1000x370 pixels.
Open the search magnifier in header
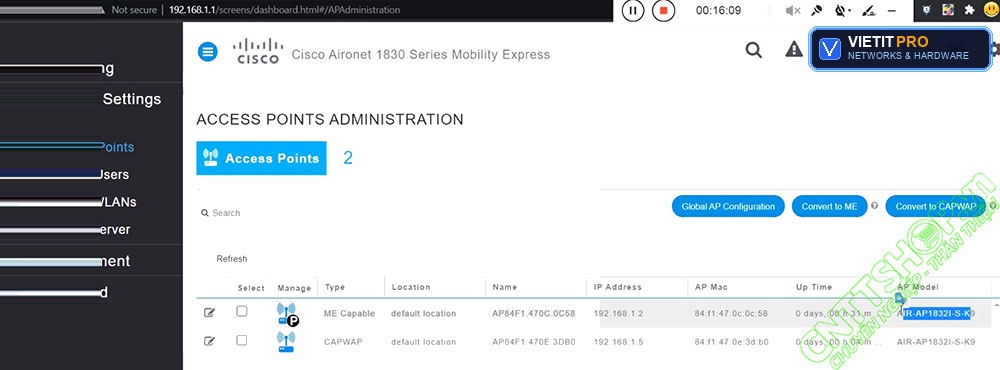[754, 50]
